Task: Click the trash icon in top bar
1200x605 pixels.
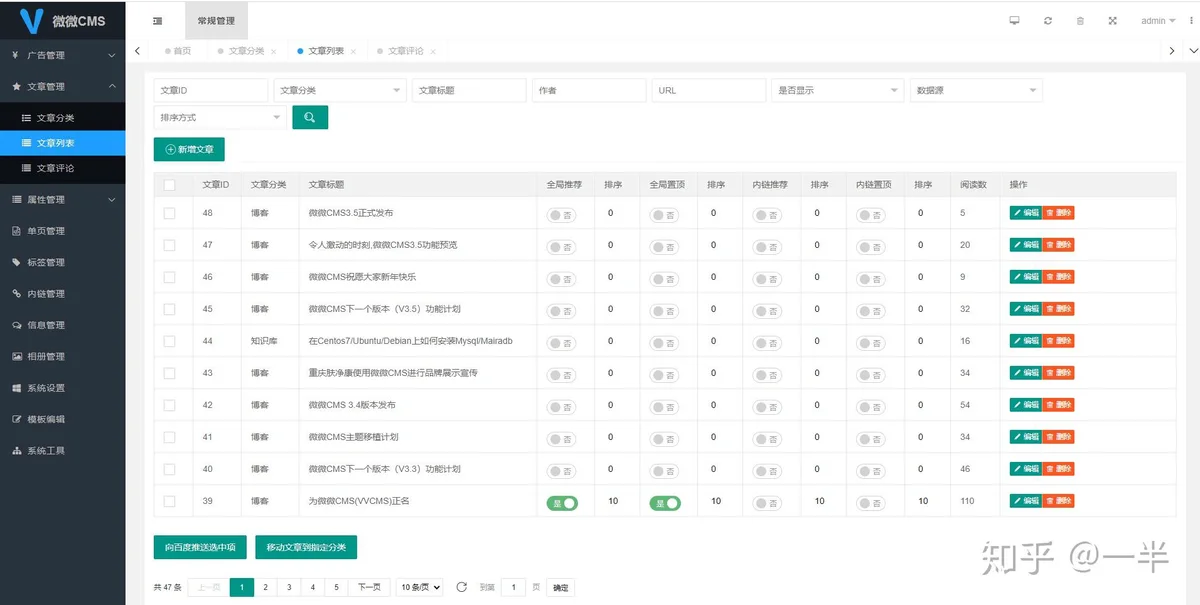Action: click(x=1080, y=20)
